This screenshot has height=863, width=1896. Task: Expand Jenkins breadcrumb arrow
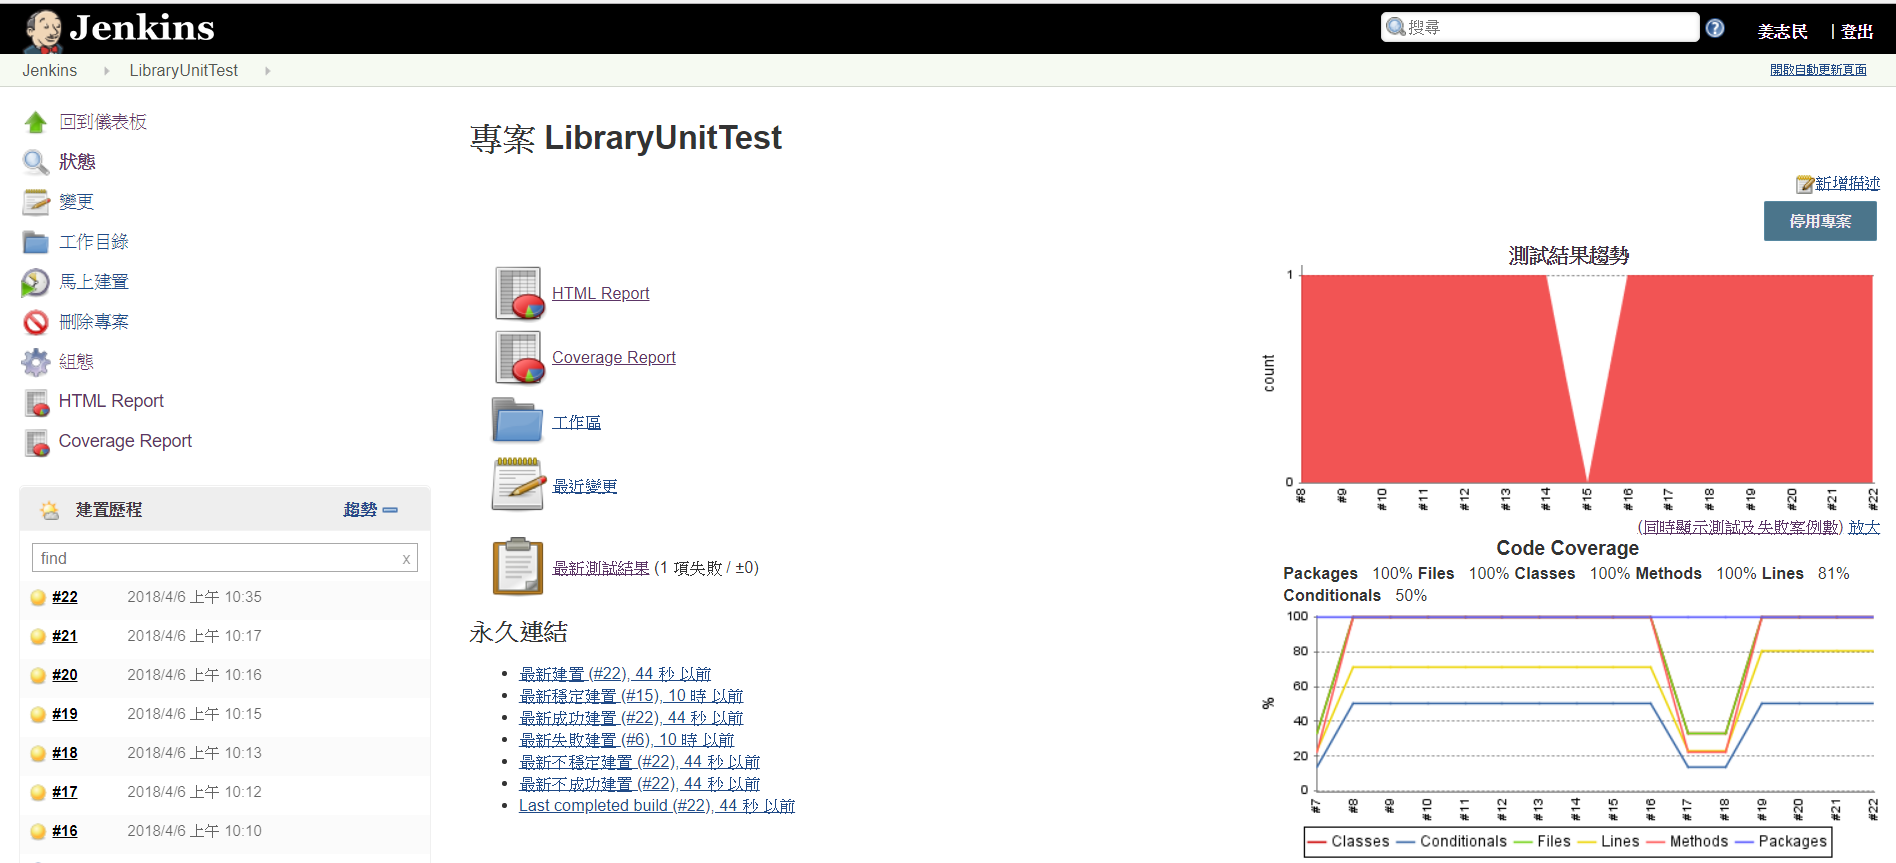[x=106, y=71]
